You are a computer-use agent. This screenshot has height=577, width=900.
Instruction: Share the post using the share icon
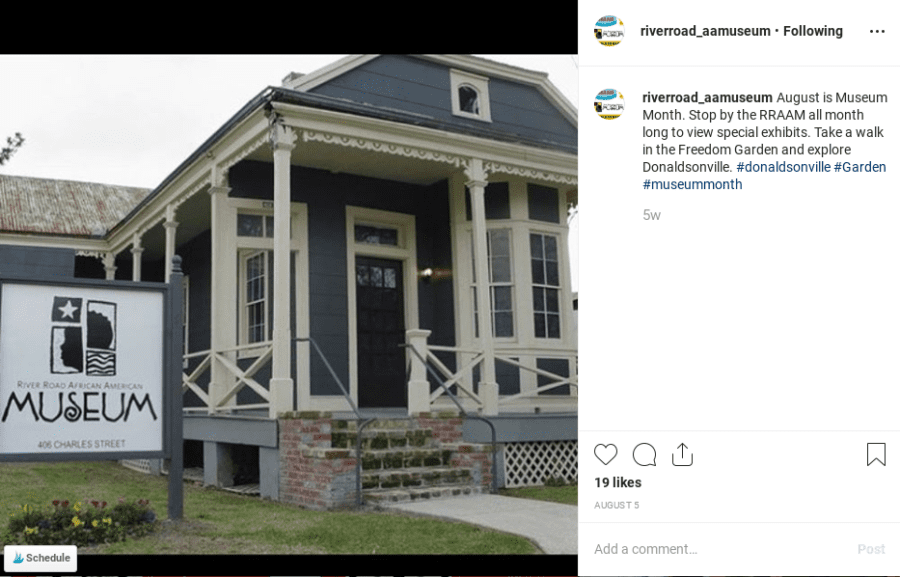point(682,454)
